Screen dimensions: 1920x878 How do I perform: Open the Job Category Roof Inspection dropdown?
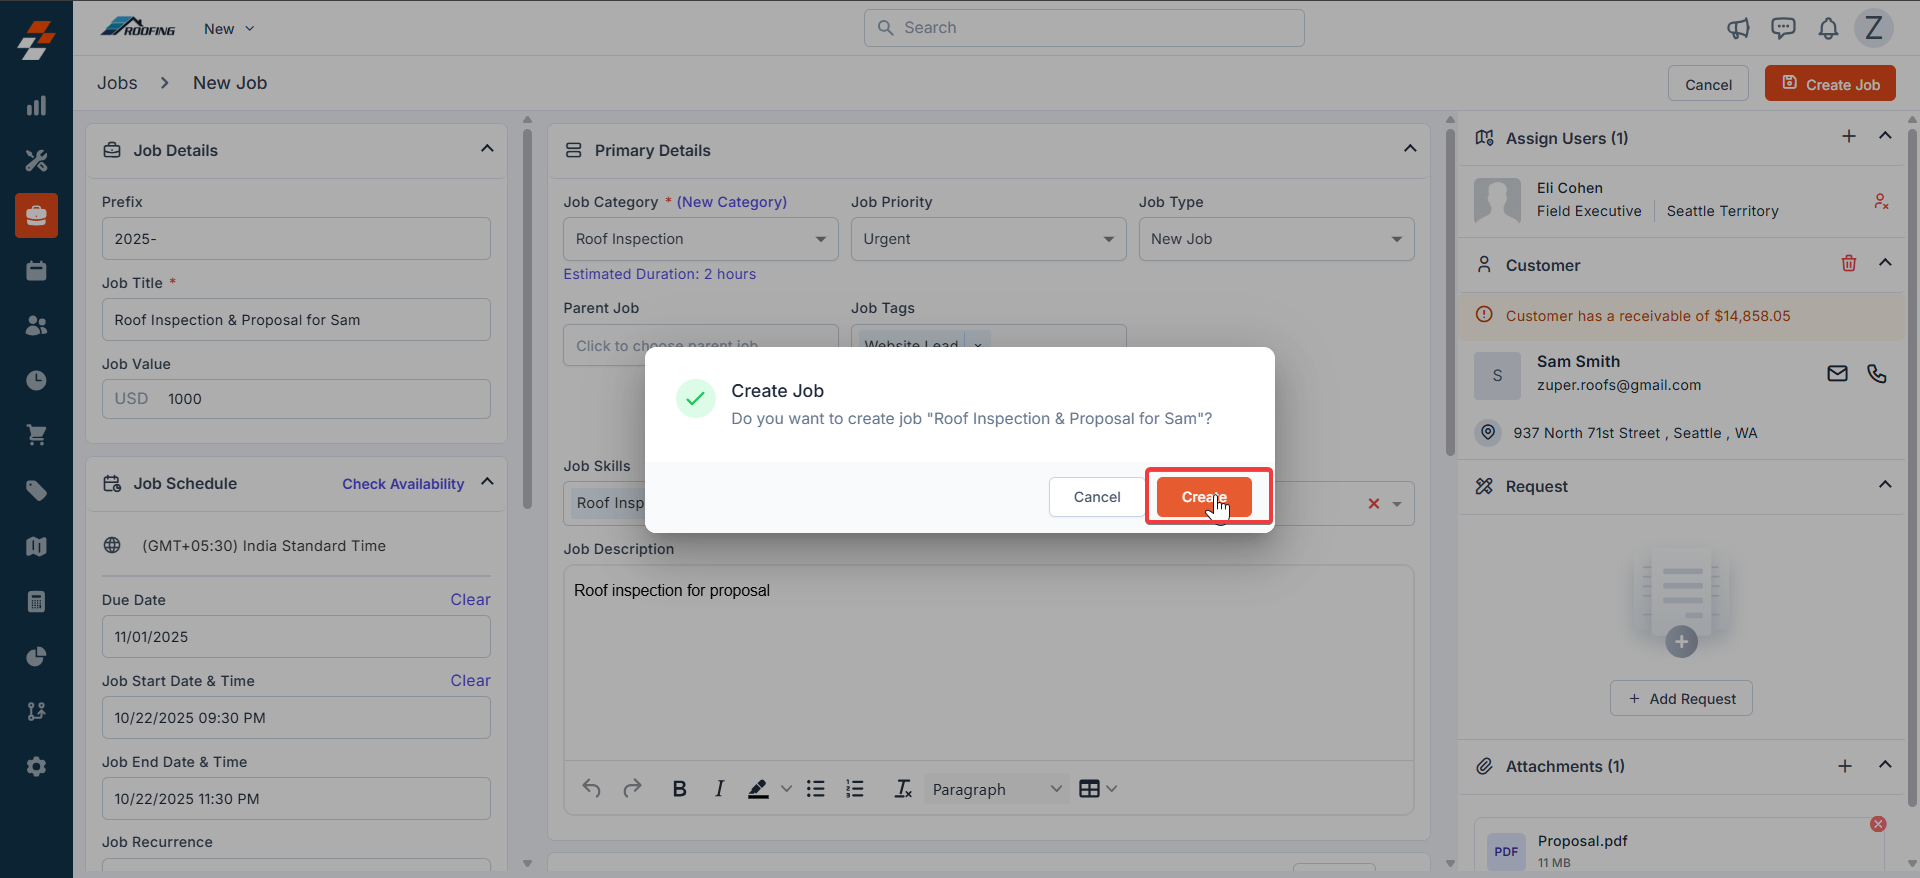(700, 239)
